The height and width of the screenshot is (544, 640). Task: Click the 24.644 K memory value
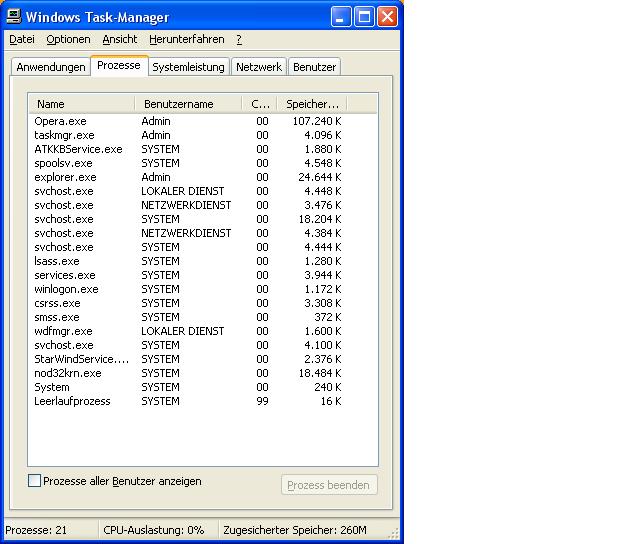point(320,177)
